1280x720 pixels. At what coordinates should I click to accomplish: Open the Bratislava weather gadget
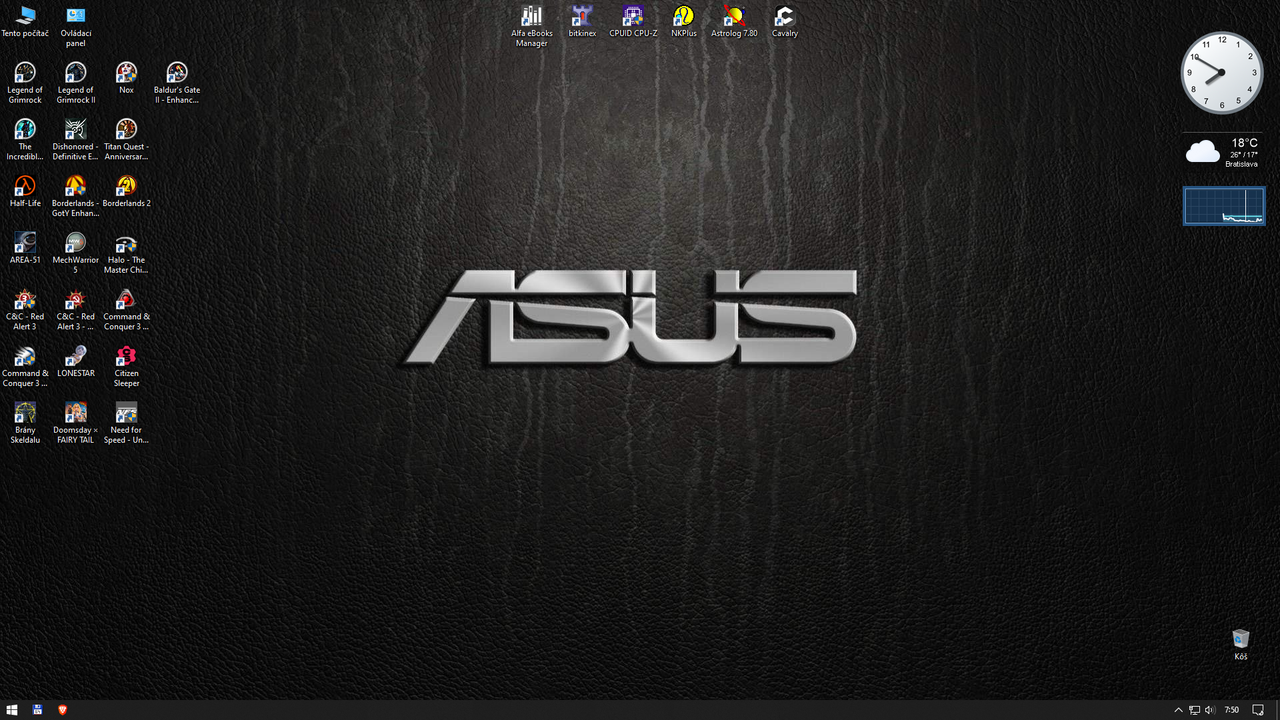tap(1224, 152)
